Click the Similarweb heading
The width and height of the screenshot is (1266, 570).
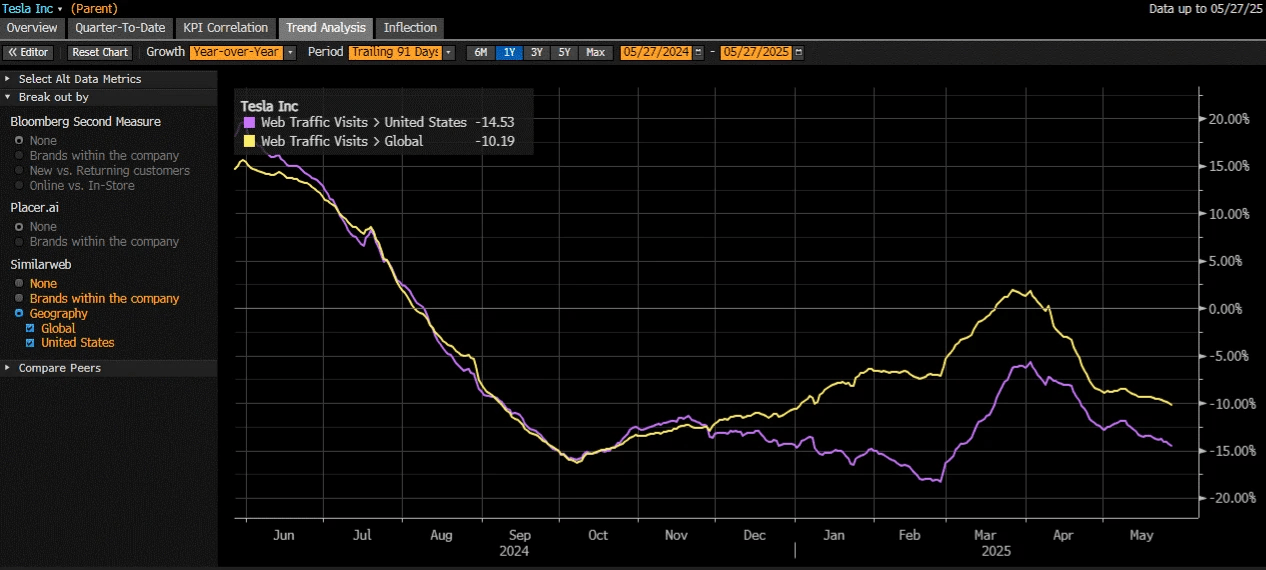[41, 265]
